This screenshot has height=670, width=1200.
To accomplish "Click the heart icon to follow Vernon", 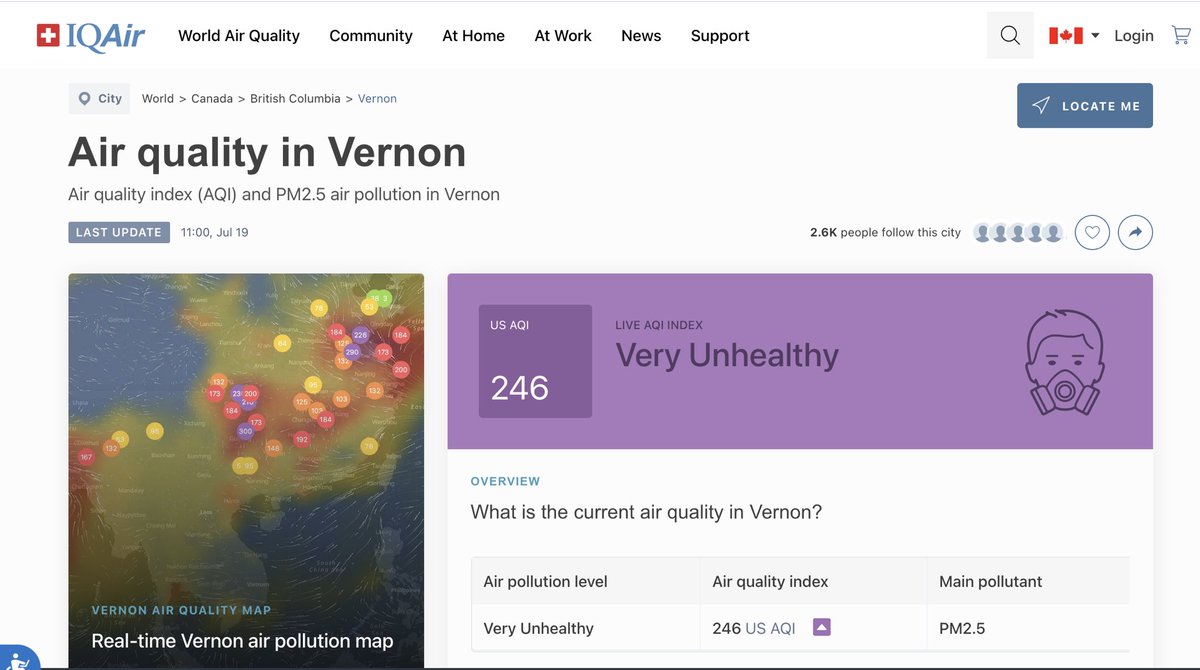I will pyautogui.click(x=1092, y=233).
